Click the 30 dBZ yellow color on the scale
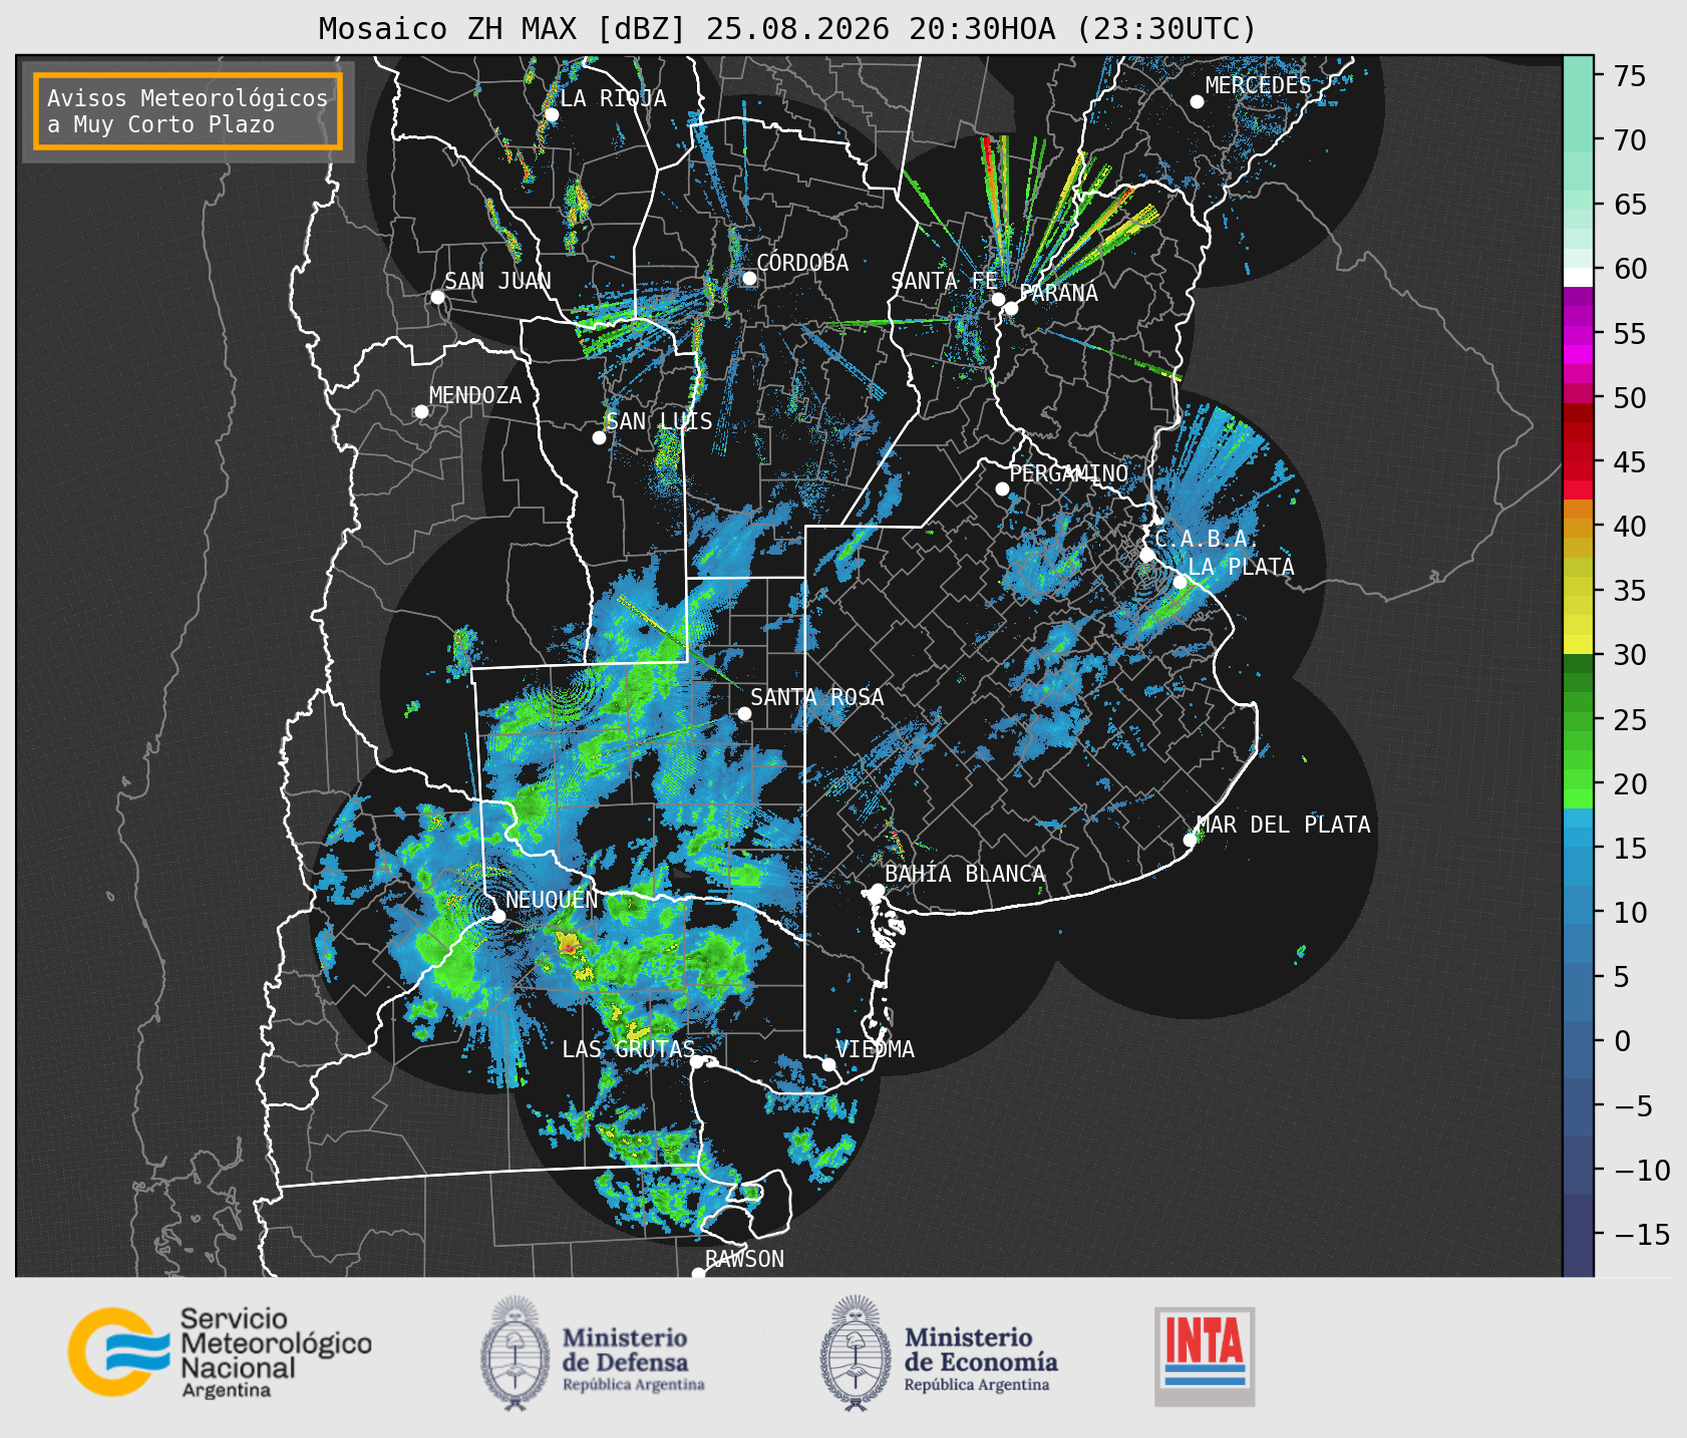Screen dimensions: 1687x1438 tap(1578, 645)
